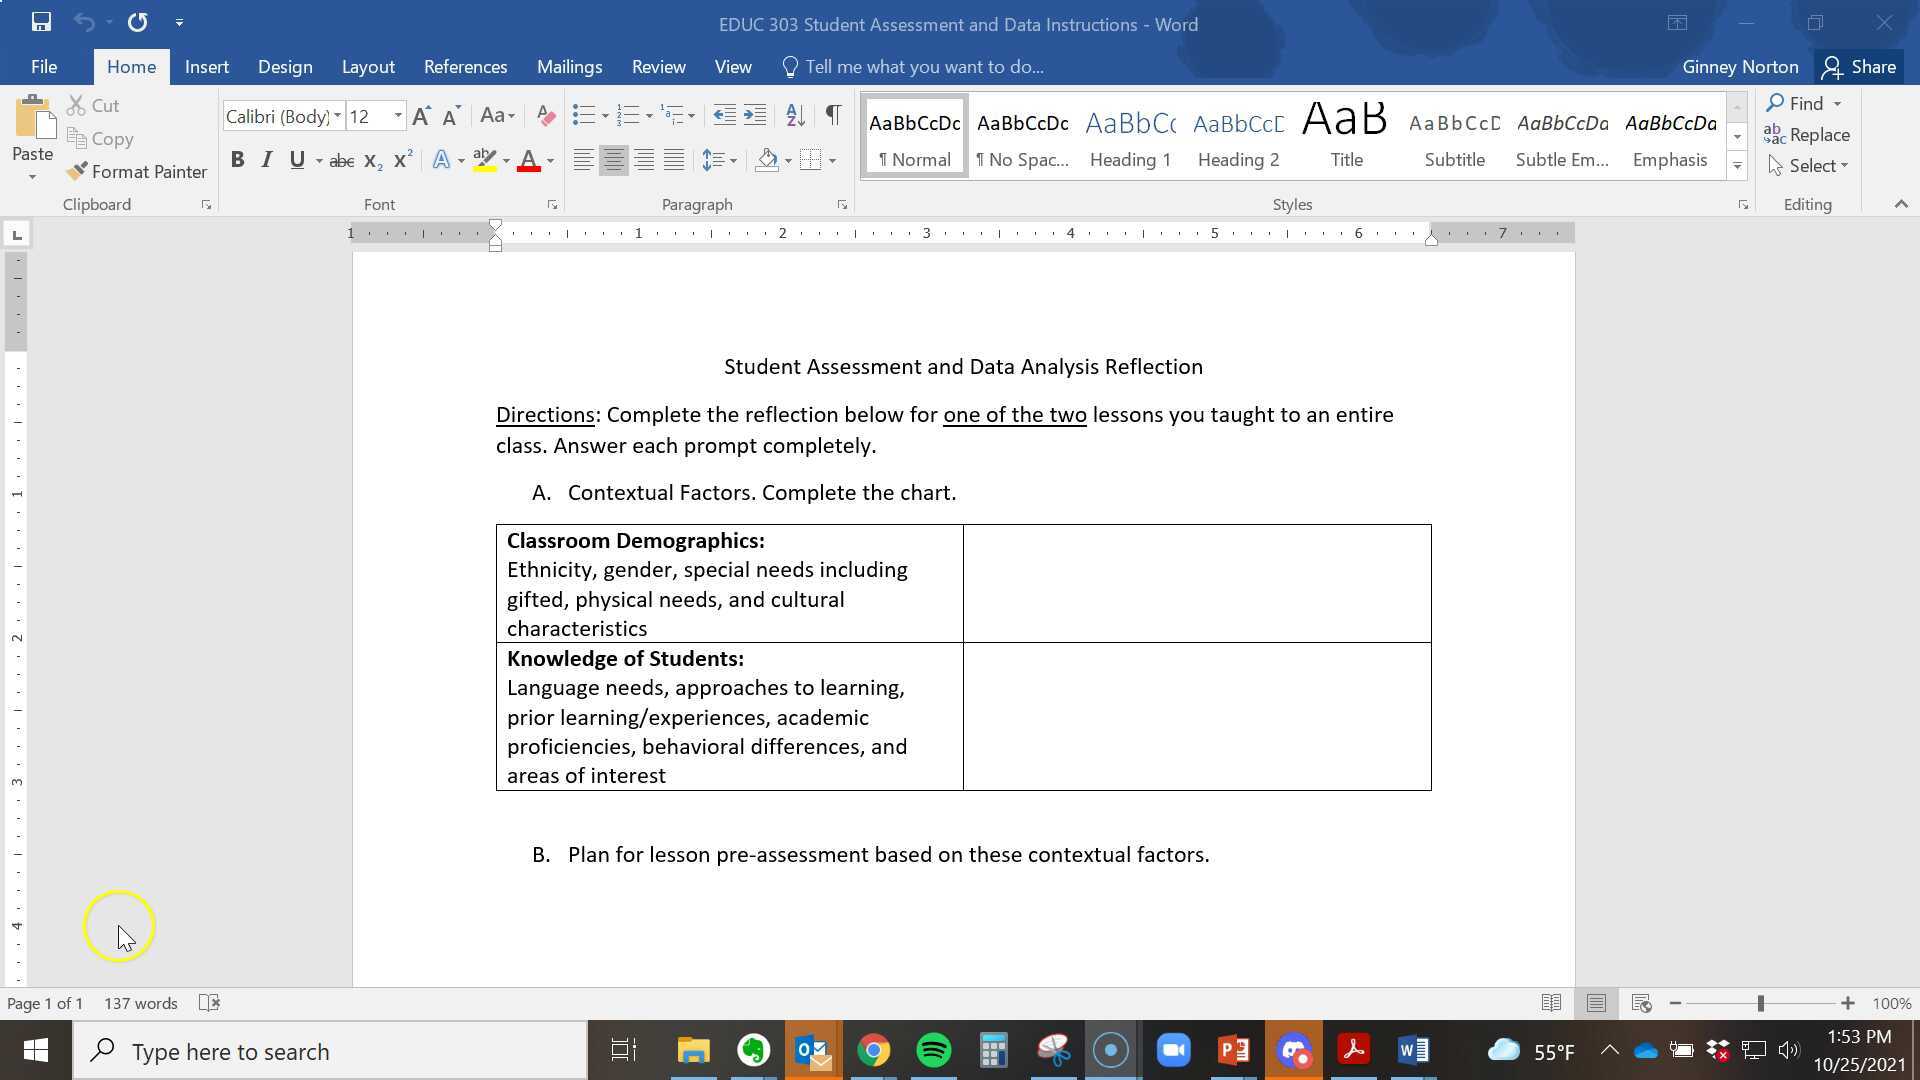Clear all formatting

pyautogui.click(x=545, y=115)
